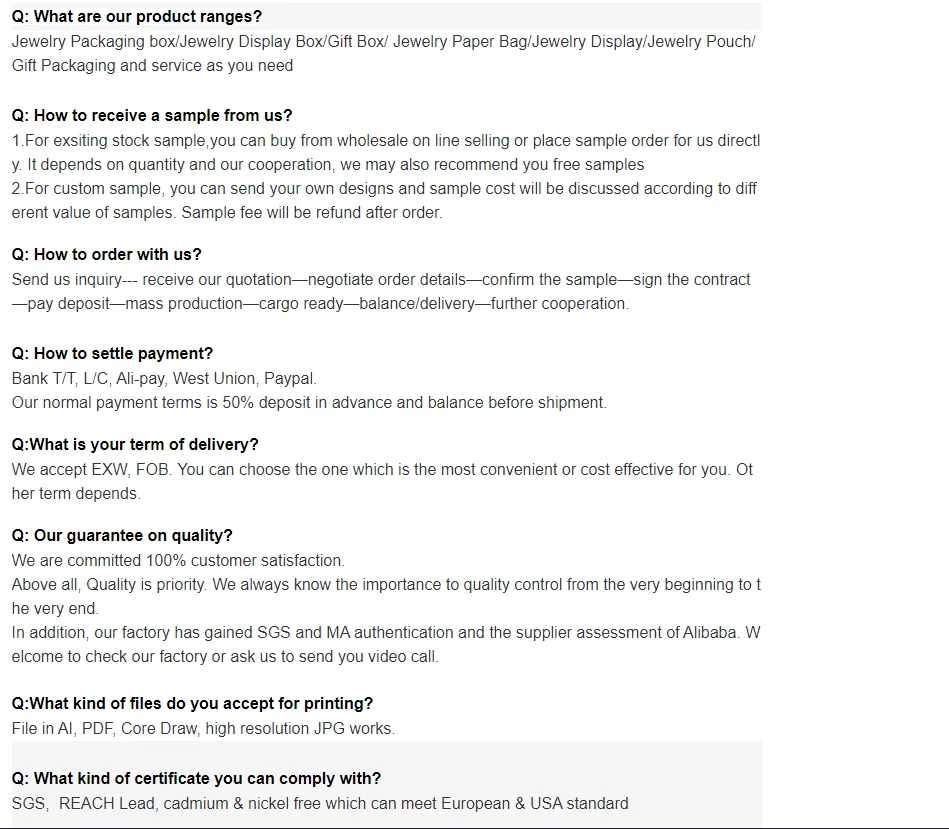
Task: Click 'What kind of certificate' question heading
Action: pos(196,778)
